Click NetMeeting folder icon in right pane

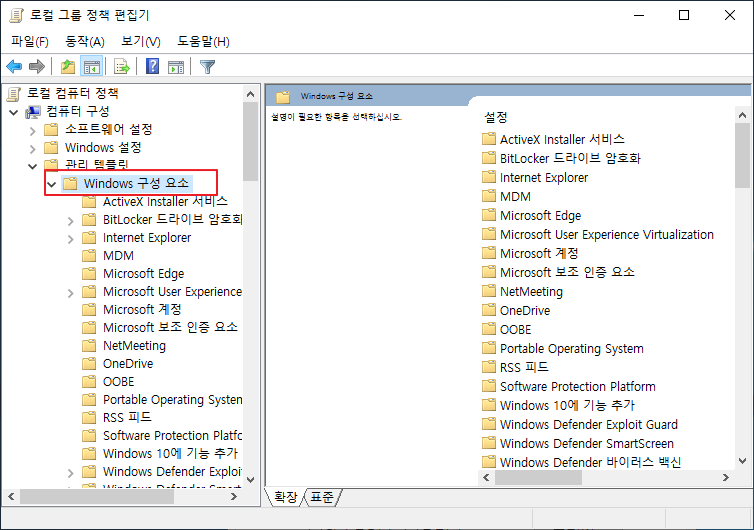point(489,291)
